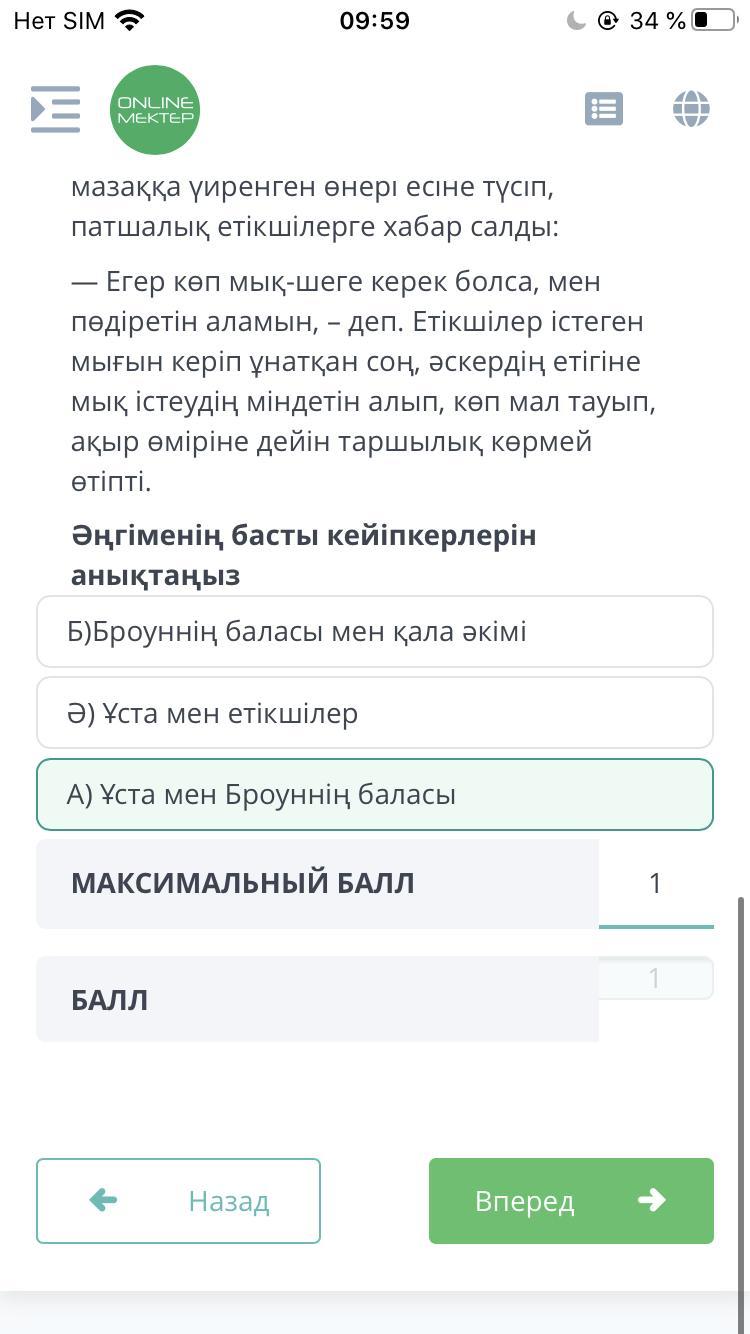Go back with the Назад button
The image size is (750, 1334).
[178, 1200]
